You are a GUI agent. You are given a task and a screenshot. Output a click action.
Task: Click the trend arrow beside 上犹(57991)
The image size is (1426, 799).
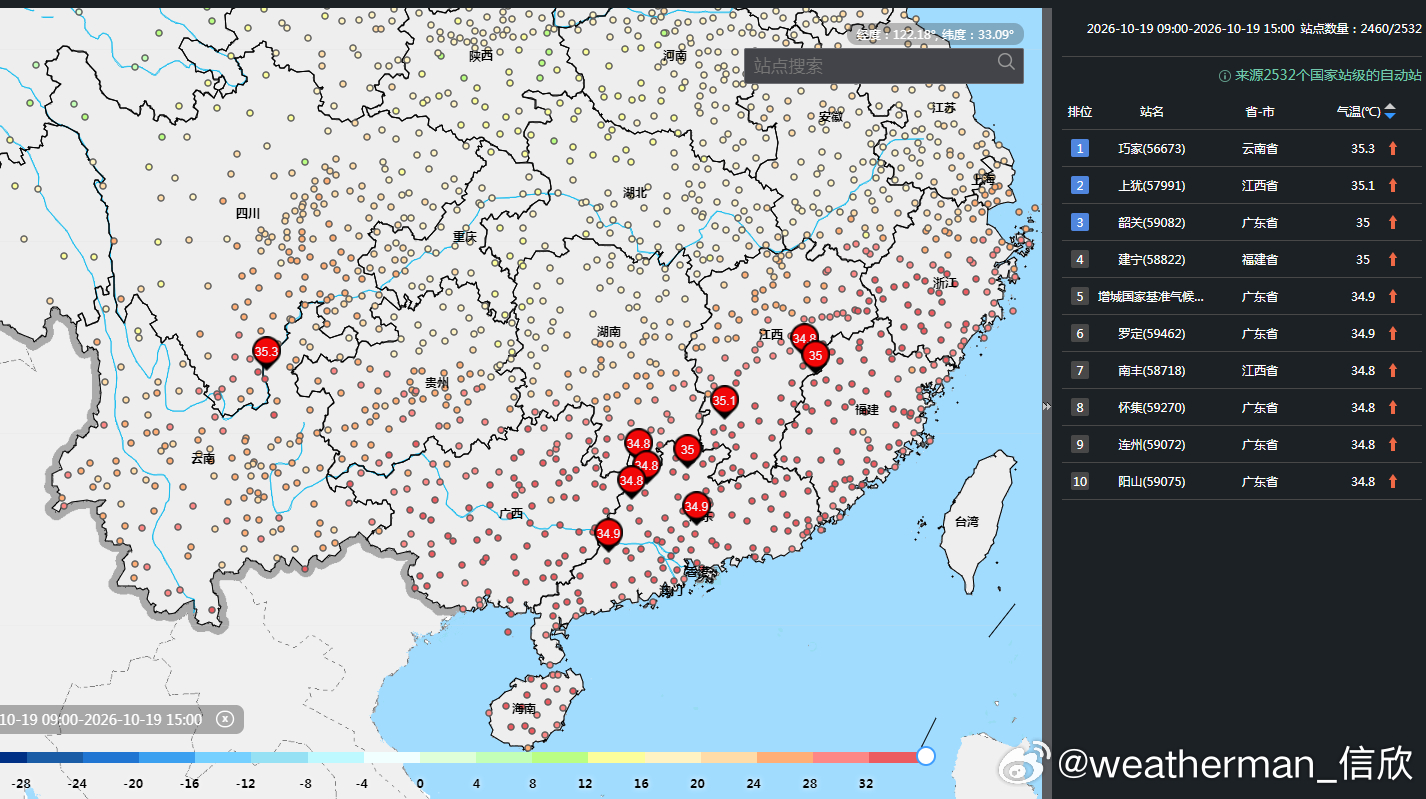[x=1392, y=185]
